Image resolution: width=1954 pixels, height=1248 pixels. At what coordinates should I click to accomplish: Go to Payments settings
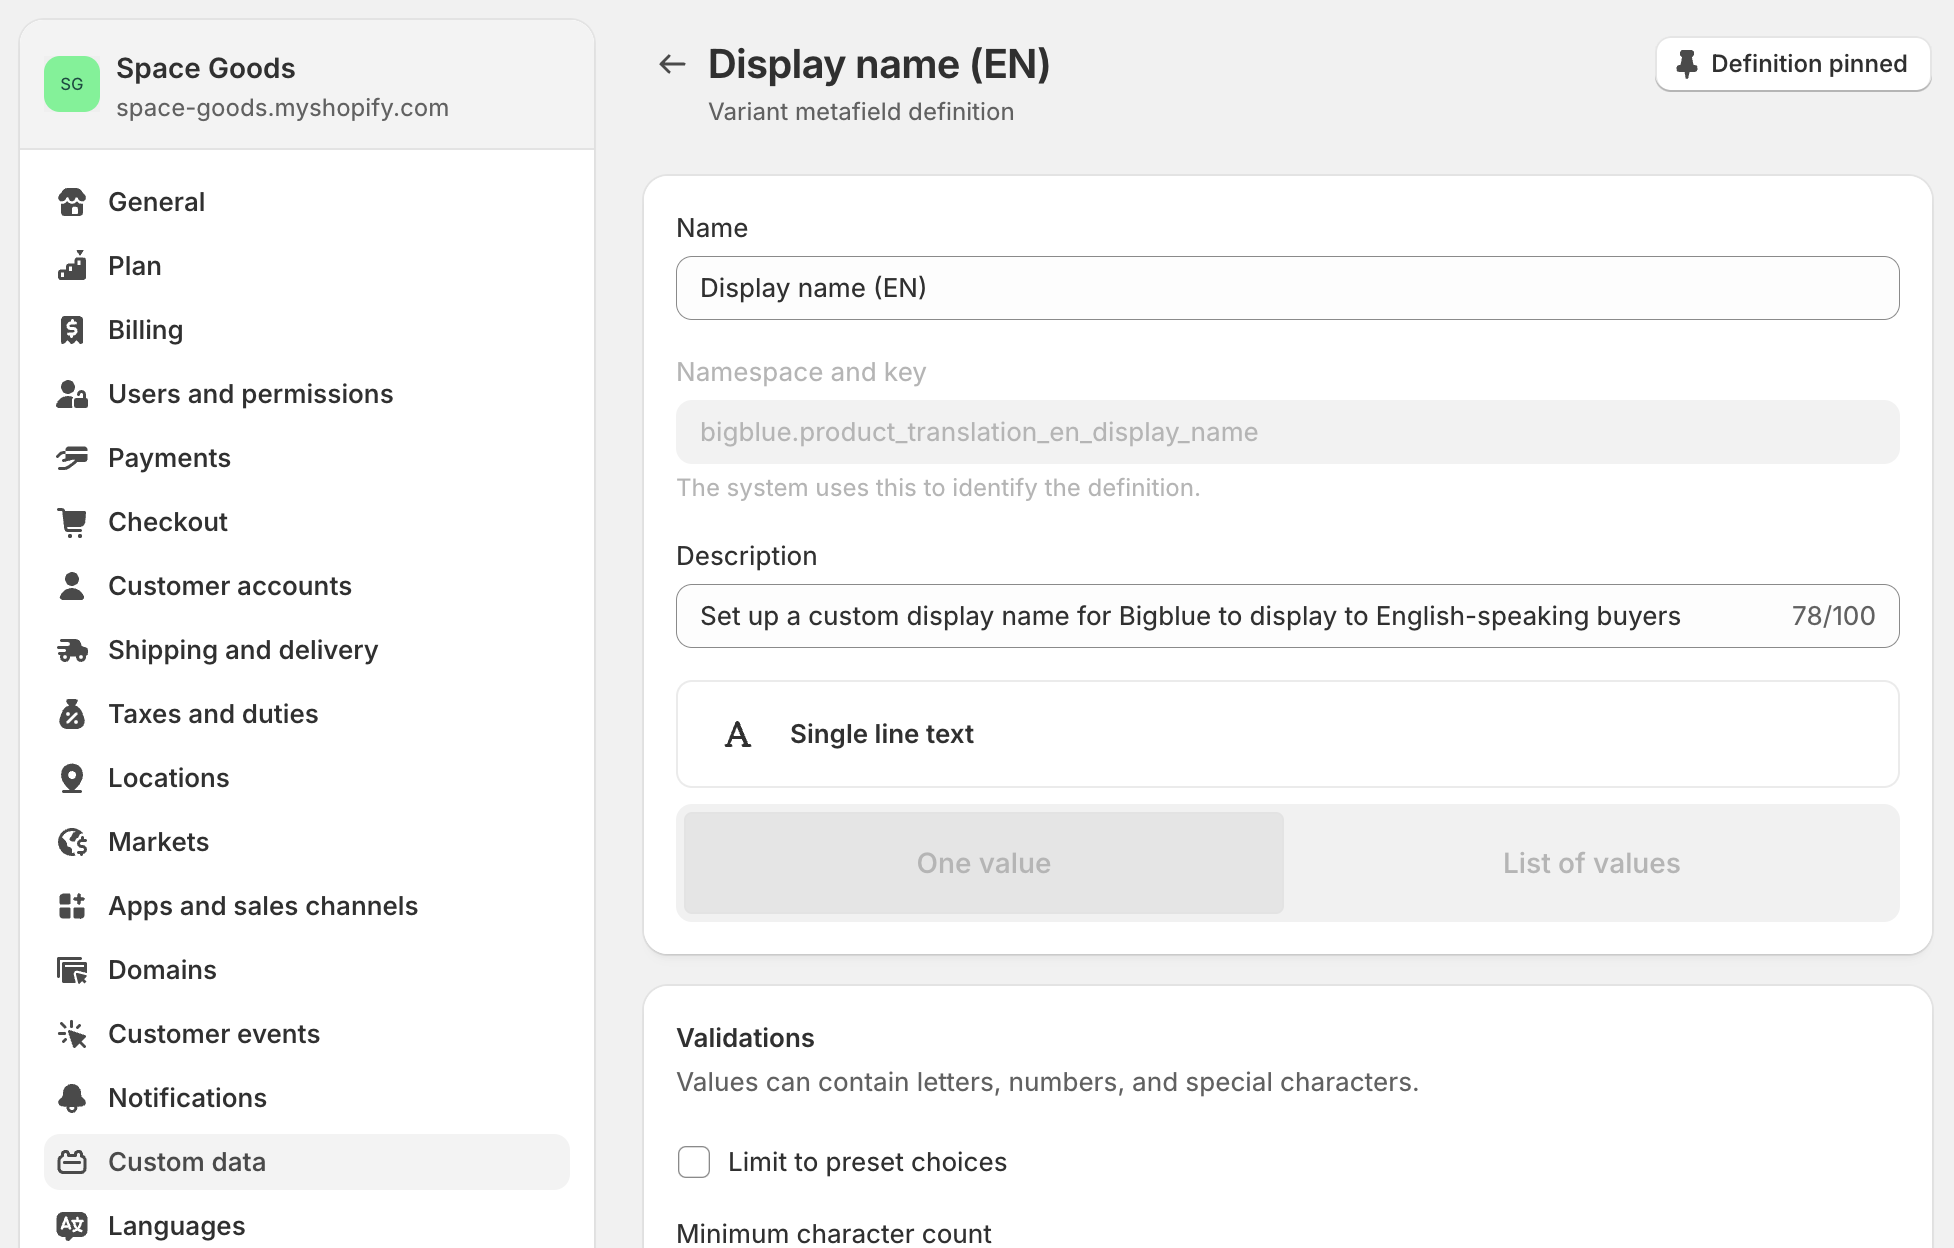tap(307, 458)
